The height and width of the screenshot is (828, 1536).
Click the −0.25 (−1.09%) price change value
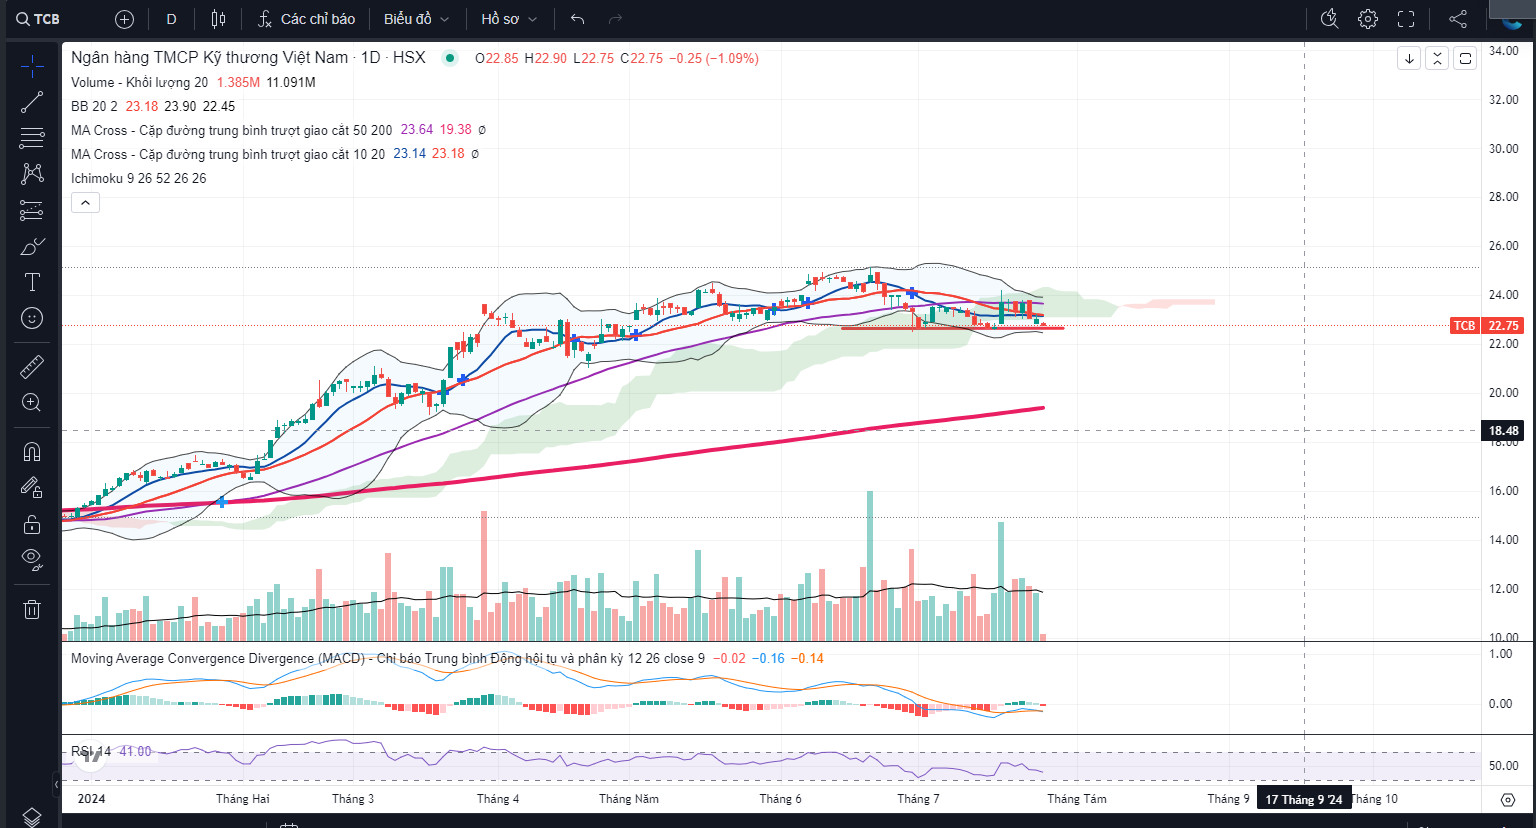pos(714,58)
